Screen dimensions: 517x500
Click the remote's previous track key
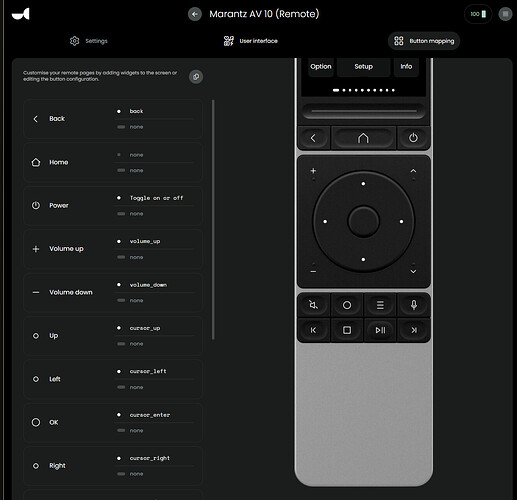pyautogui.click(x=313, y=330)
